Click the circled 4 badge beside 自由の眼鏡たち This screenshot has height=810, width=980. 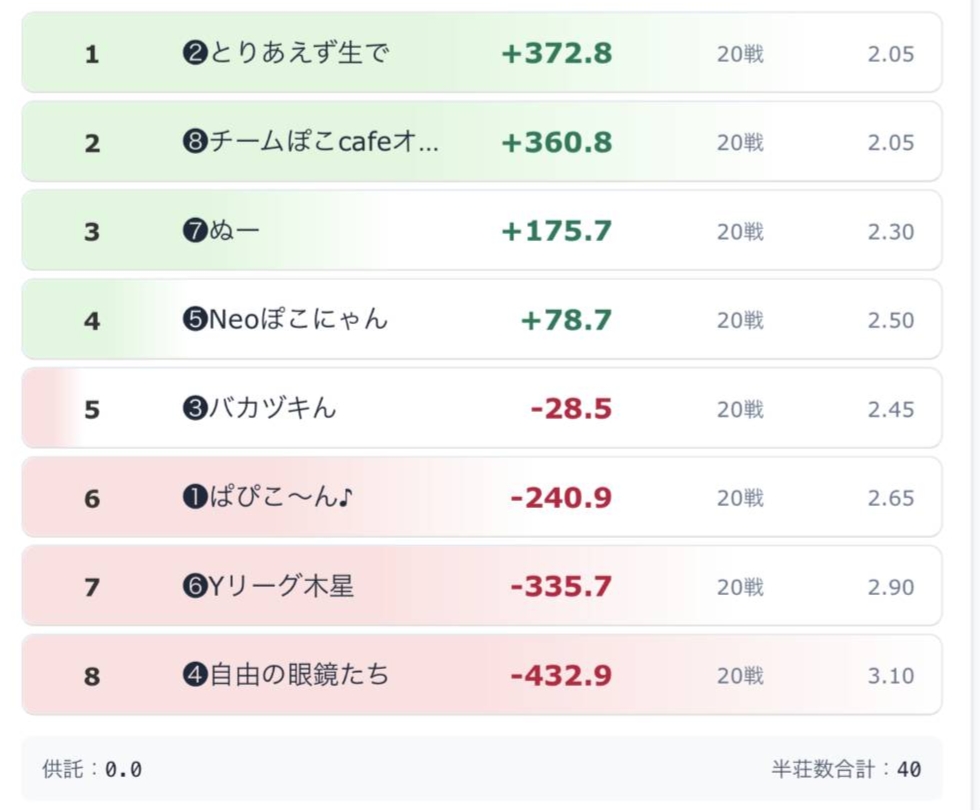click(194, 676)
